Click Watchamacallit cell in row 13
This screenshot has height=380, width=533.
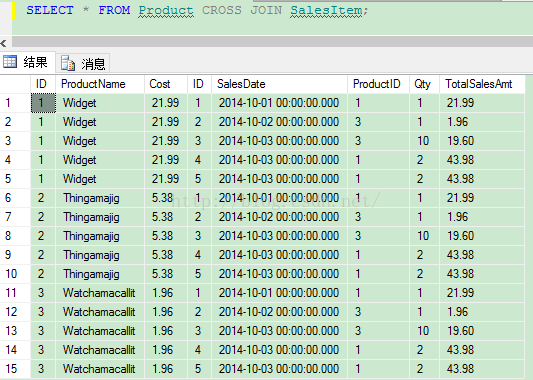pos(100,331)
